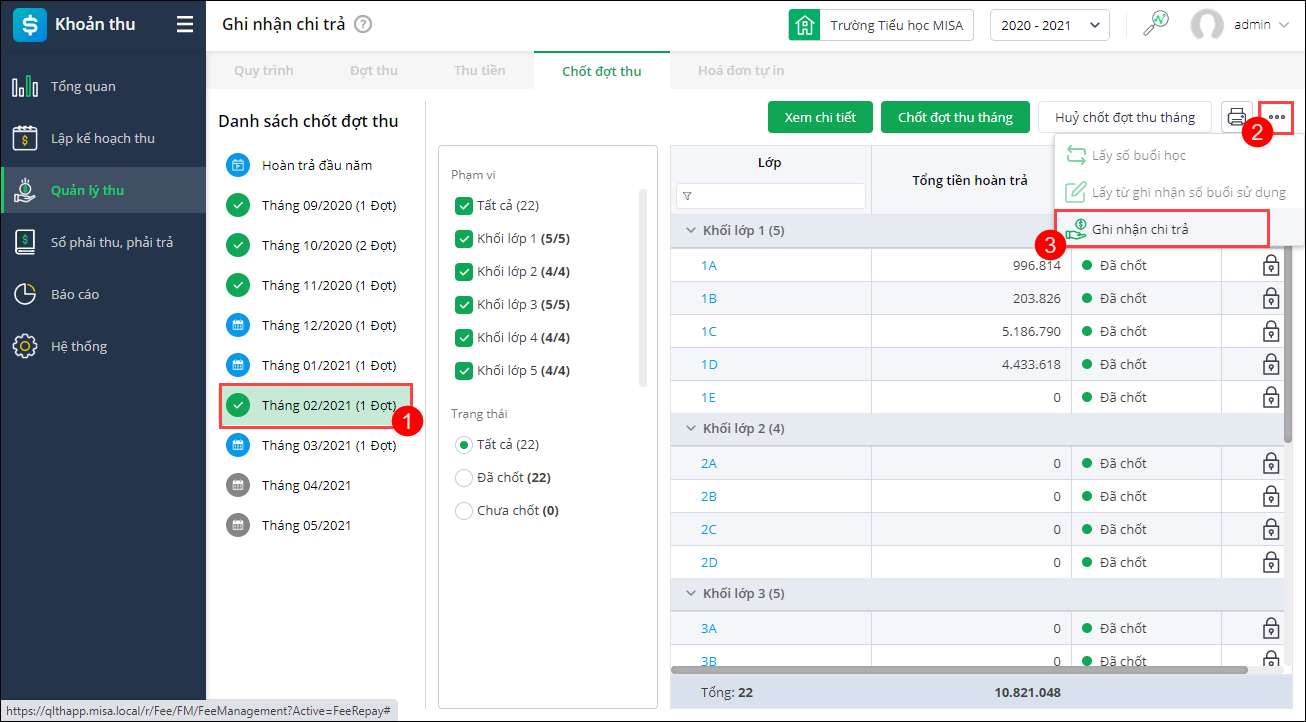Toggle the hamburger menu in sidebar header

(x=185, y=25)
